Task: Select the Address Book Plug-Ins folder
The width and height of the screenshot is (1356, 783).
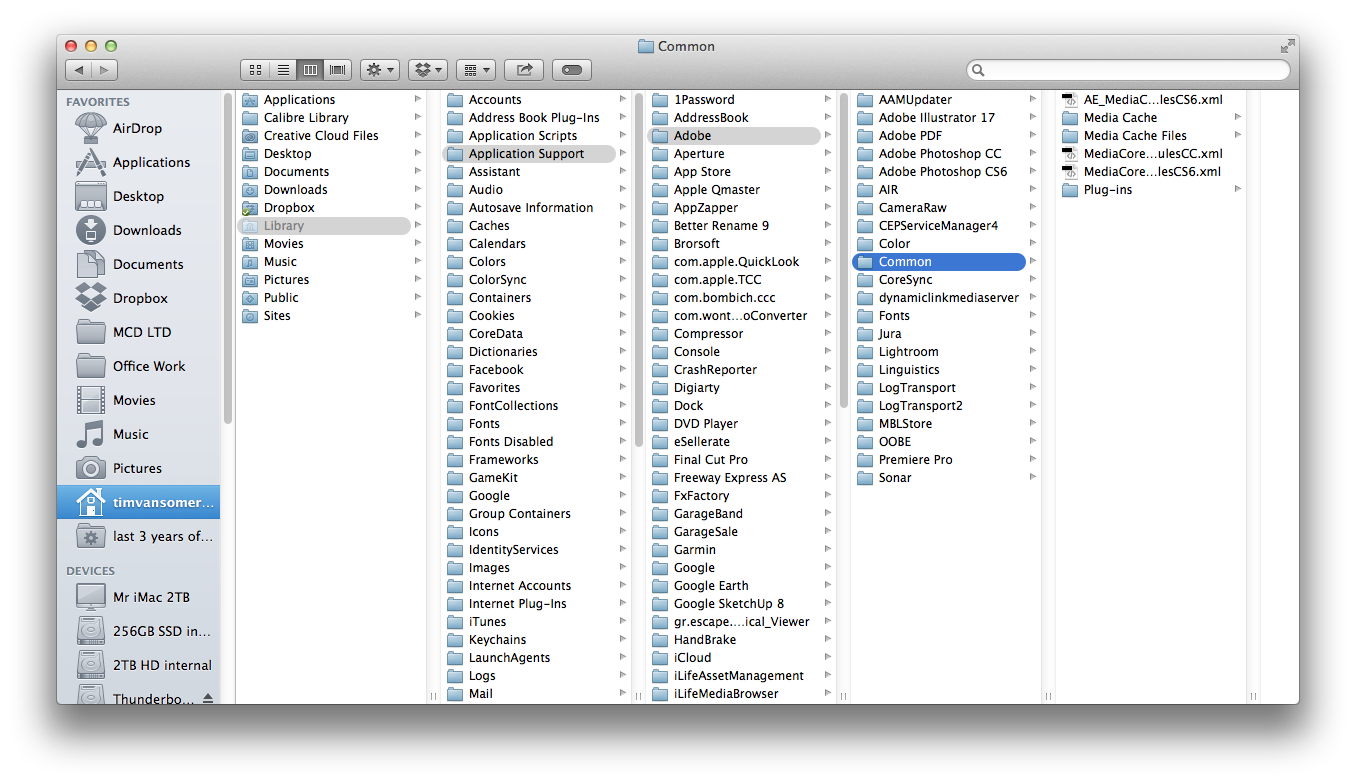Action: tap(536, 118)
